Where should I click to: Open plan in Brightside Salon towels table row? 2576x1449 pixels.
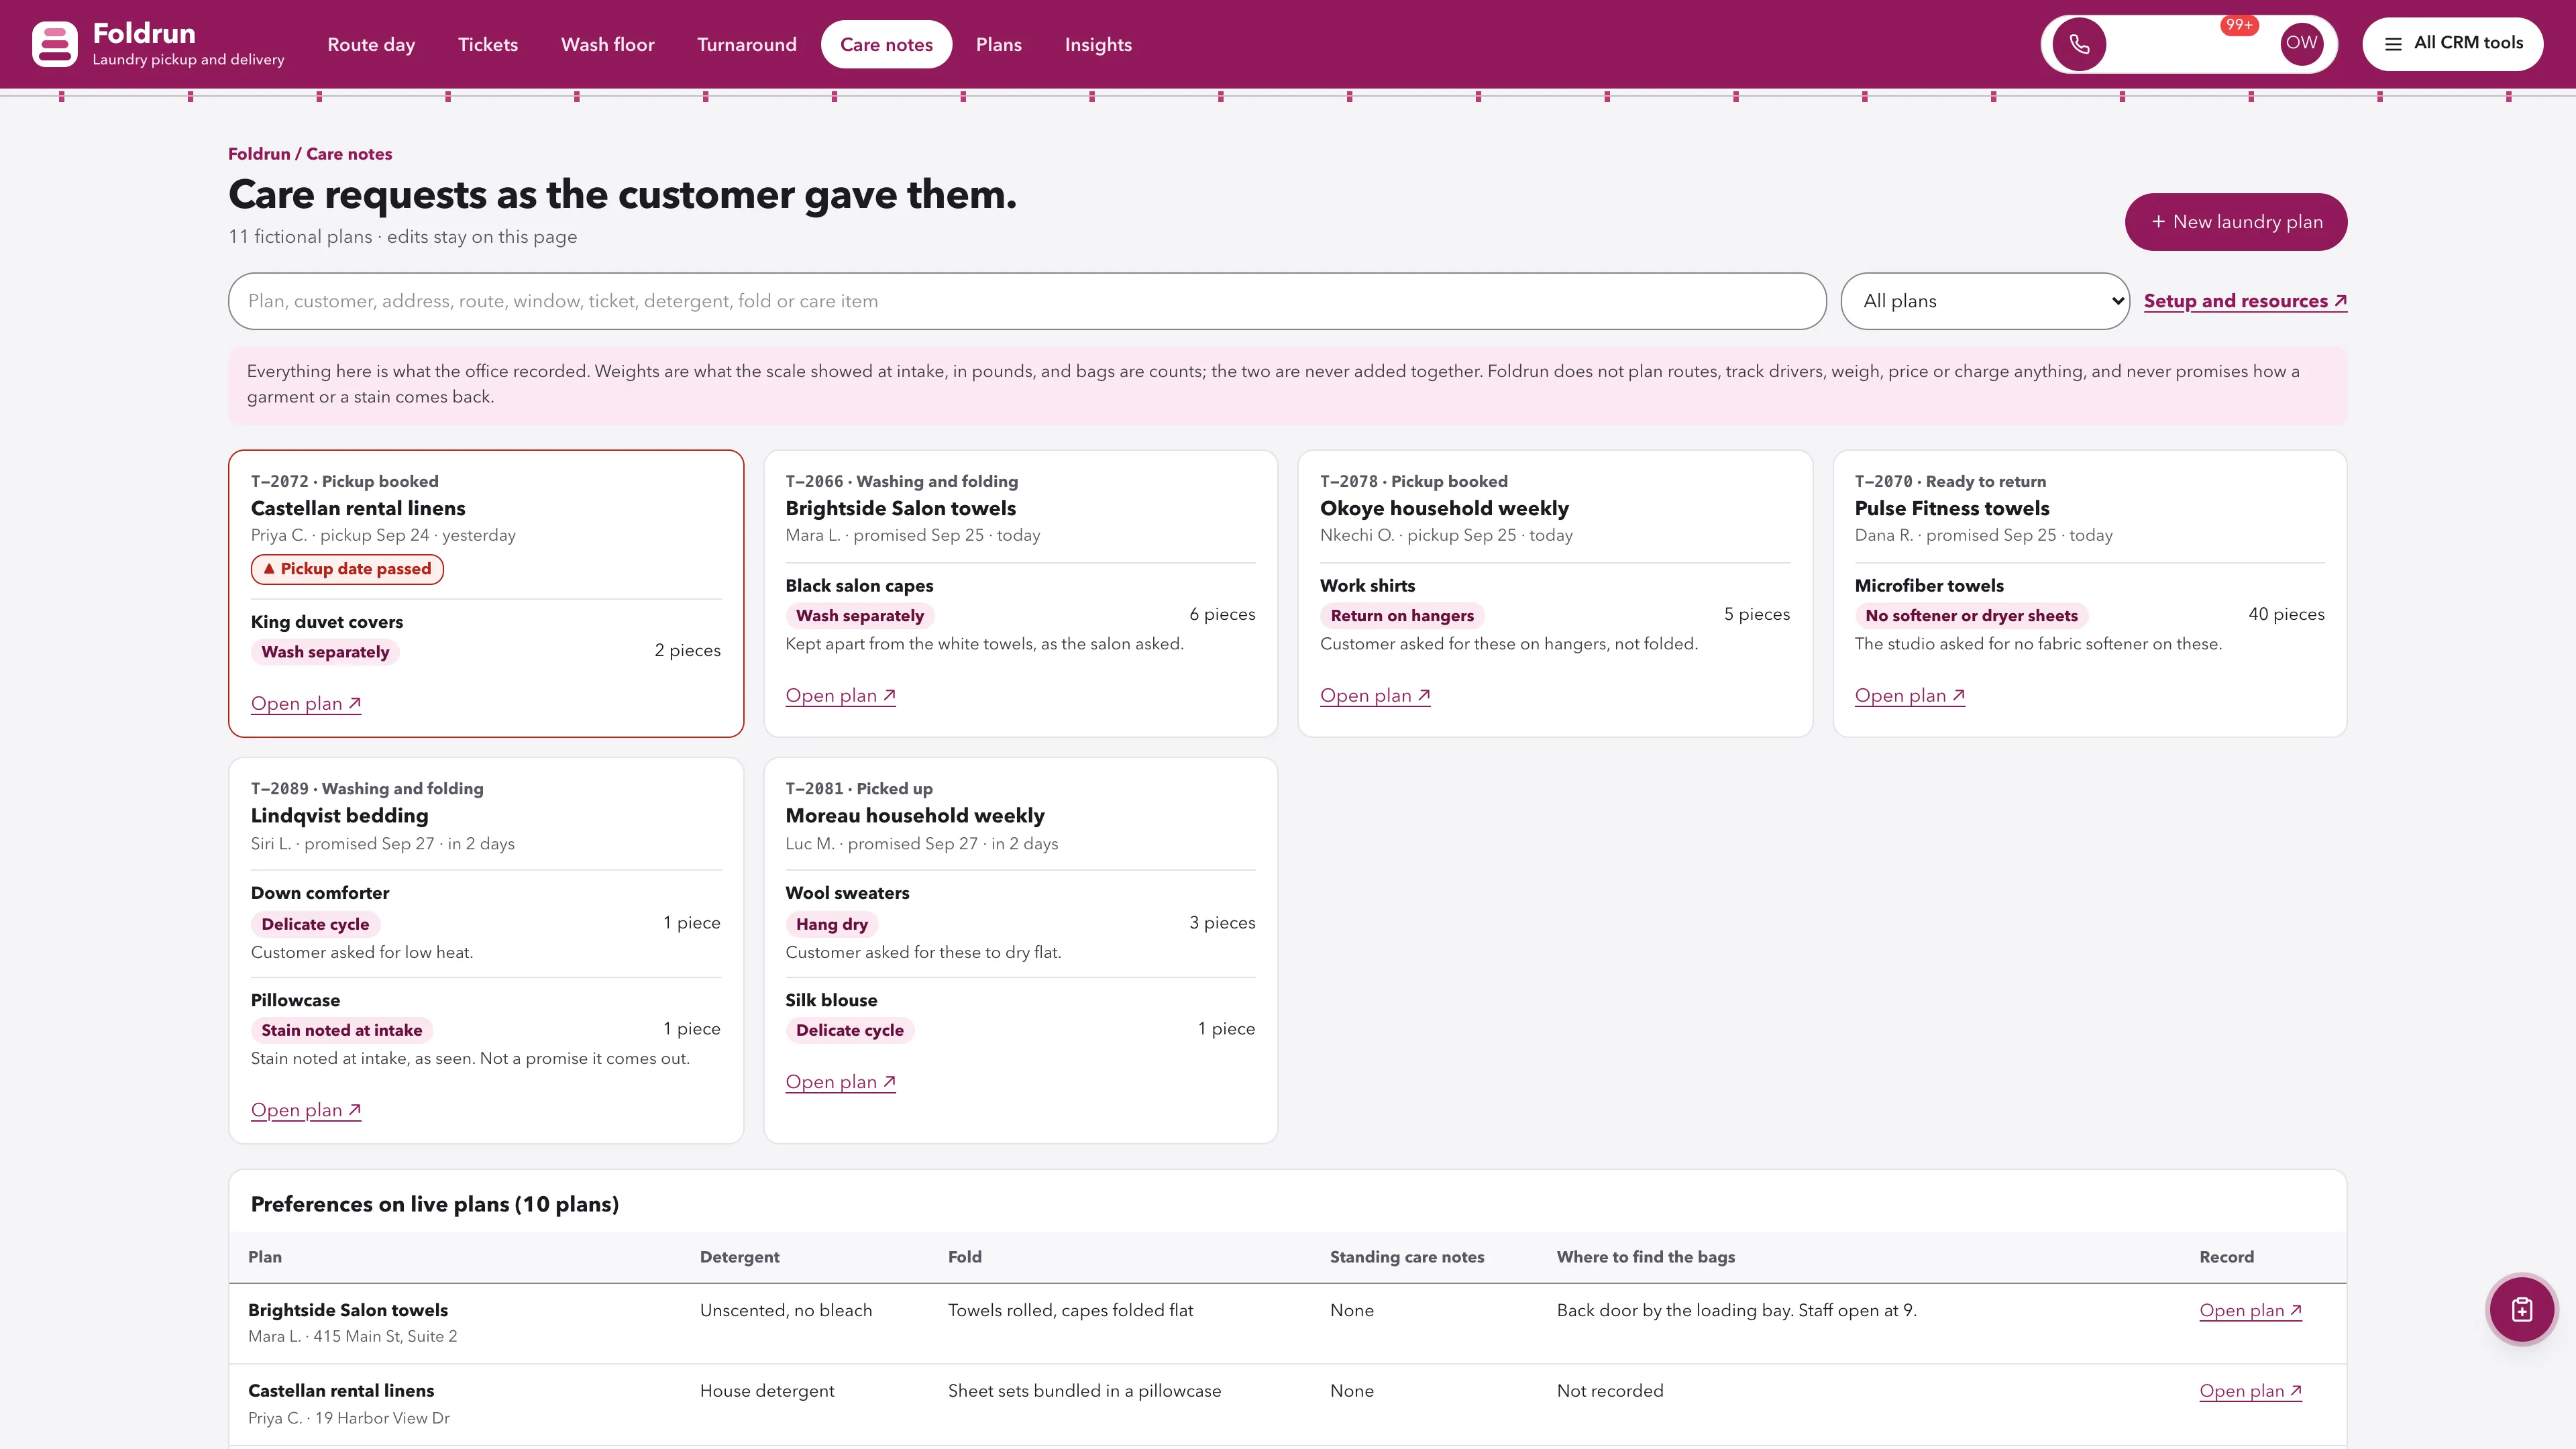(2250, 1310)
